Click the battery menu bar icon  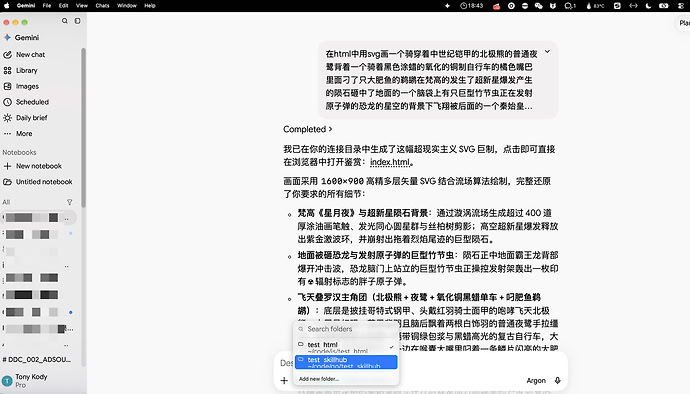664,6
